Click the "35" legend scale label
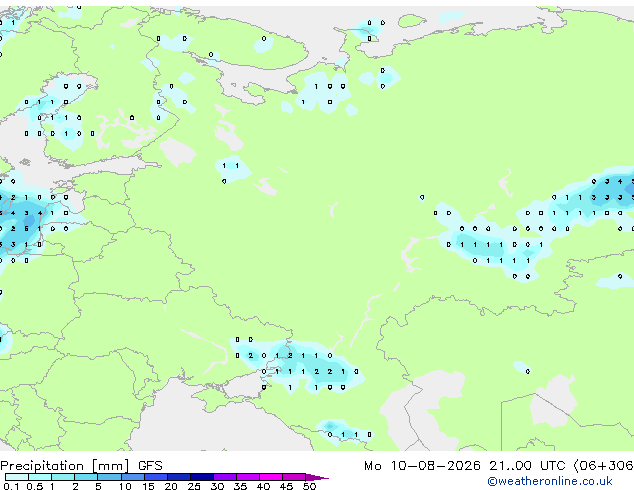This screenshot has height=490, width=634. pos(240,486)
